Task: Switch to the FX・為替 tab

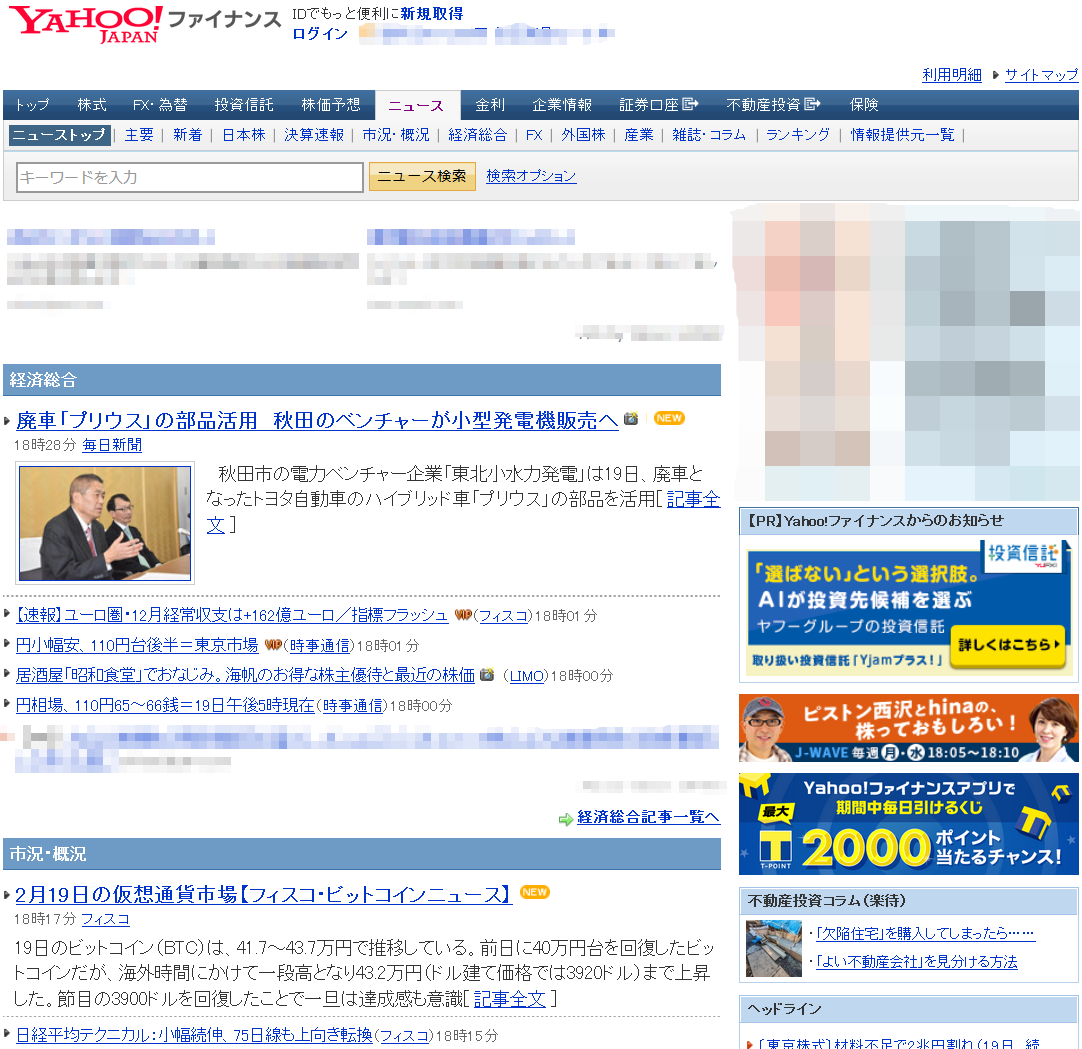Action: 159,105
